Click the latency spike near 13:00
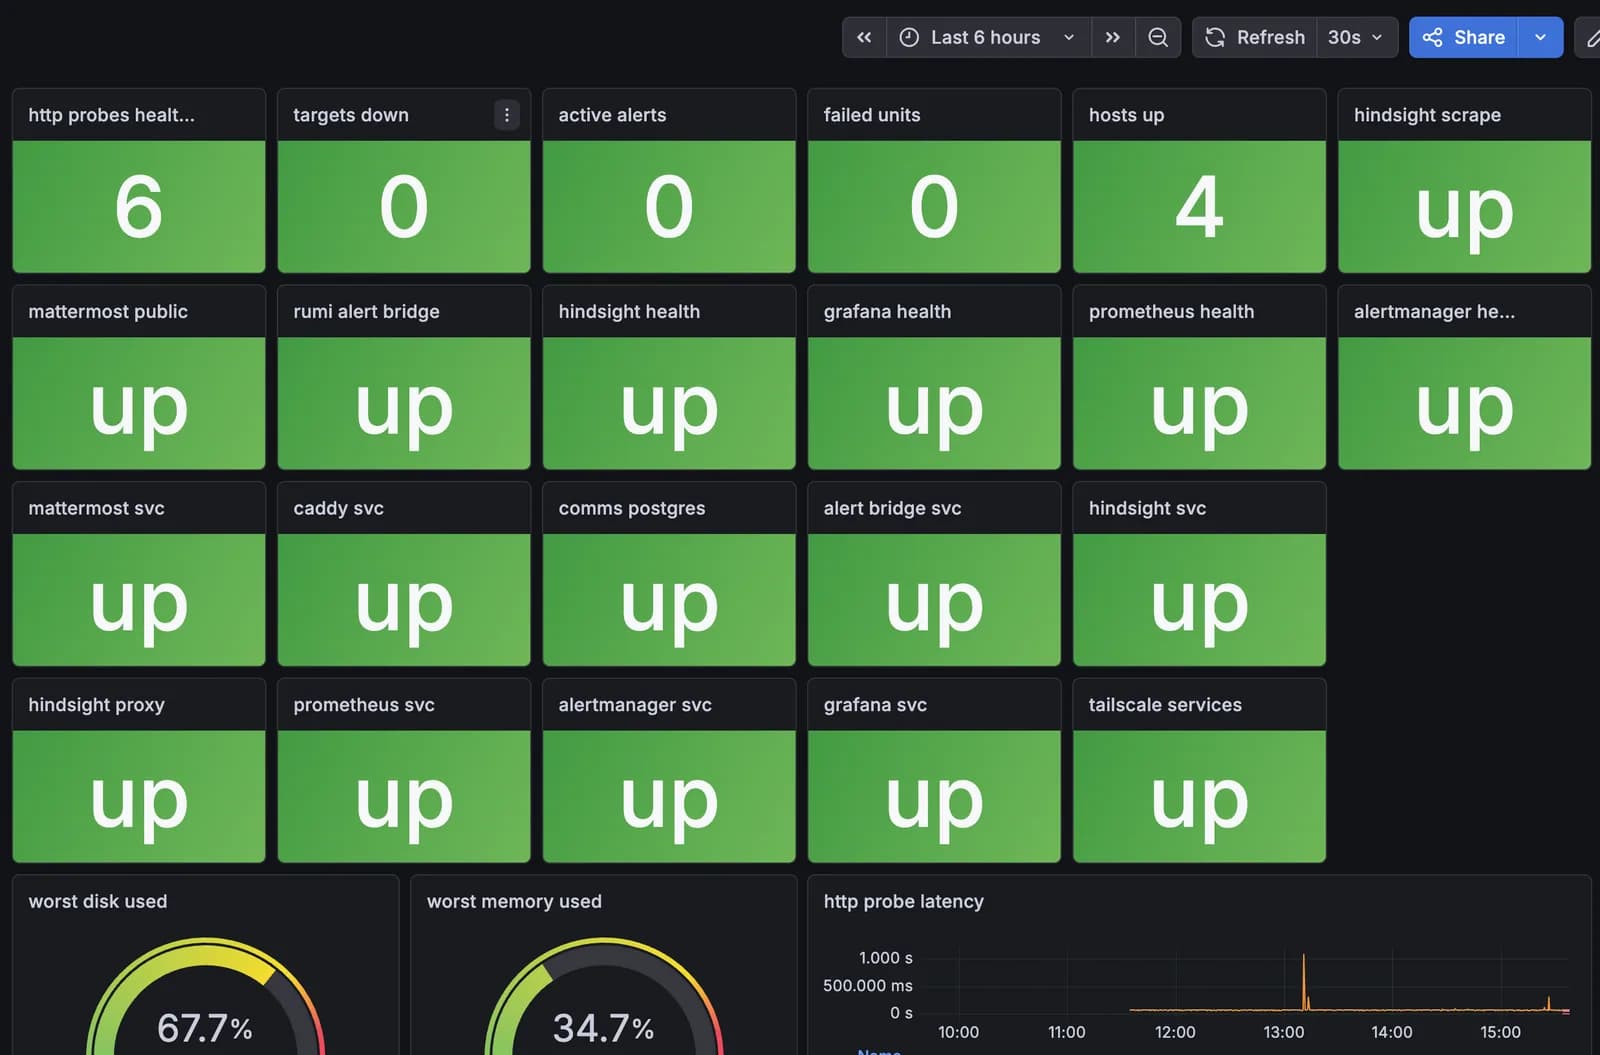 tap(1304, 982)
